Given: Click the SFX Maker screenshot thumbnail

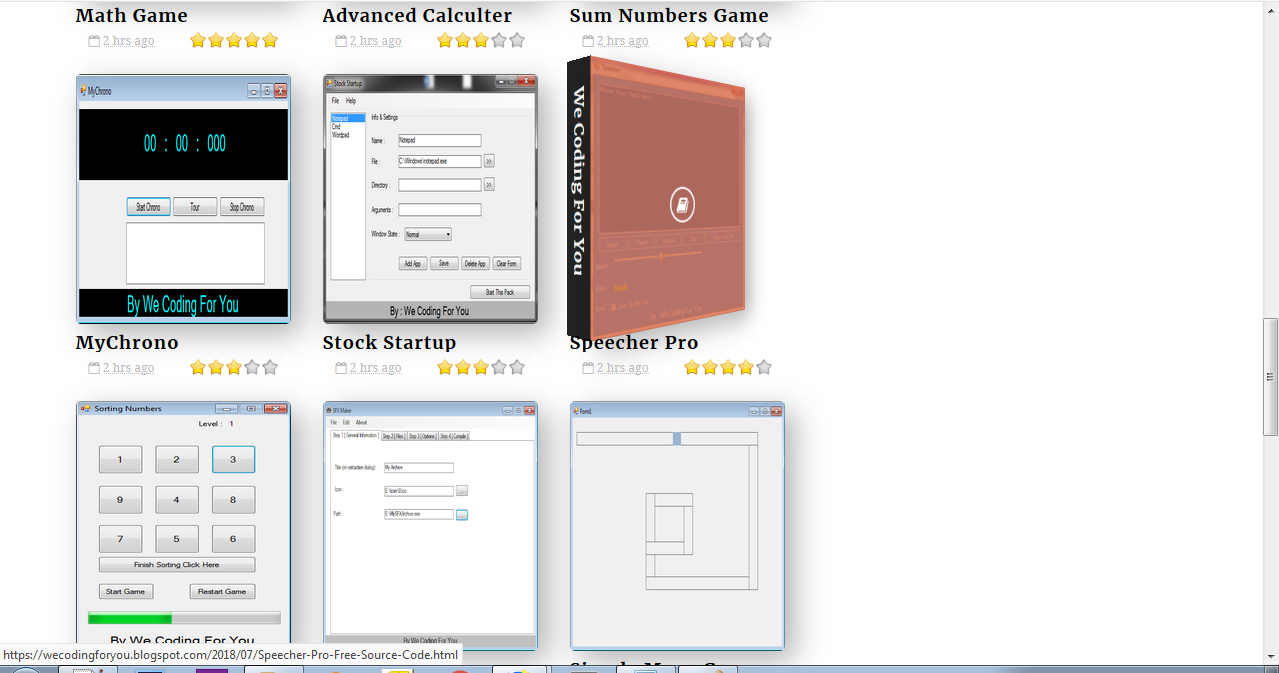Looking at the screenshot, I should [430, 525].
